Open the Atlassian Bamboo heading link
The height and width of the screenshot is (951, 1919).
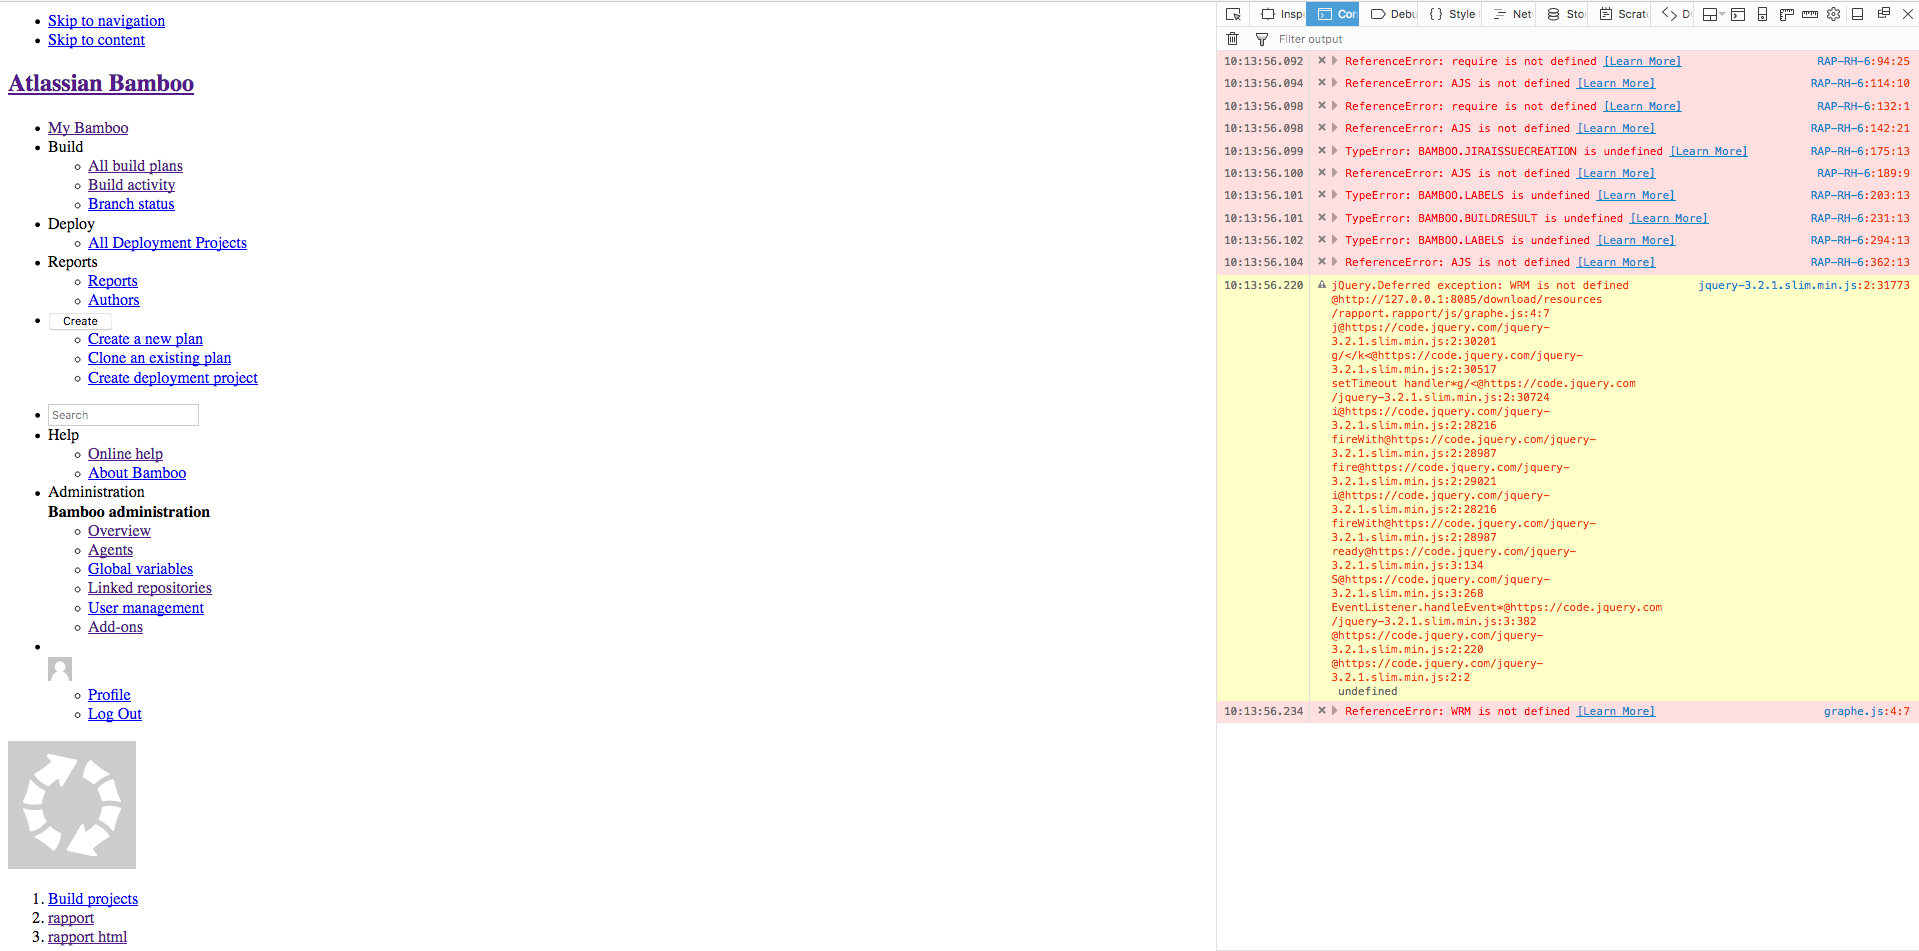tap(101, 83)
